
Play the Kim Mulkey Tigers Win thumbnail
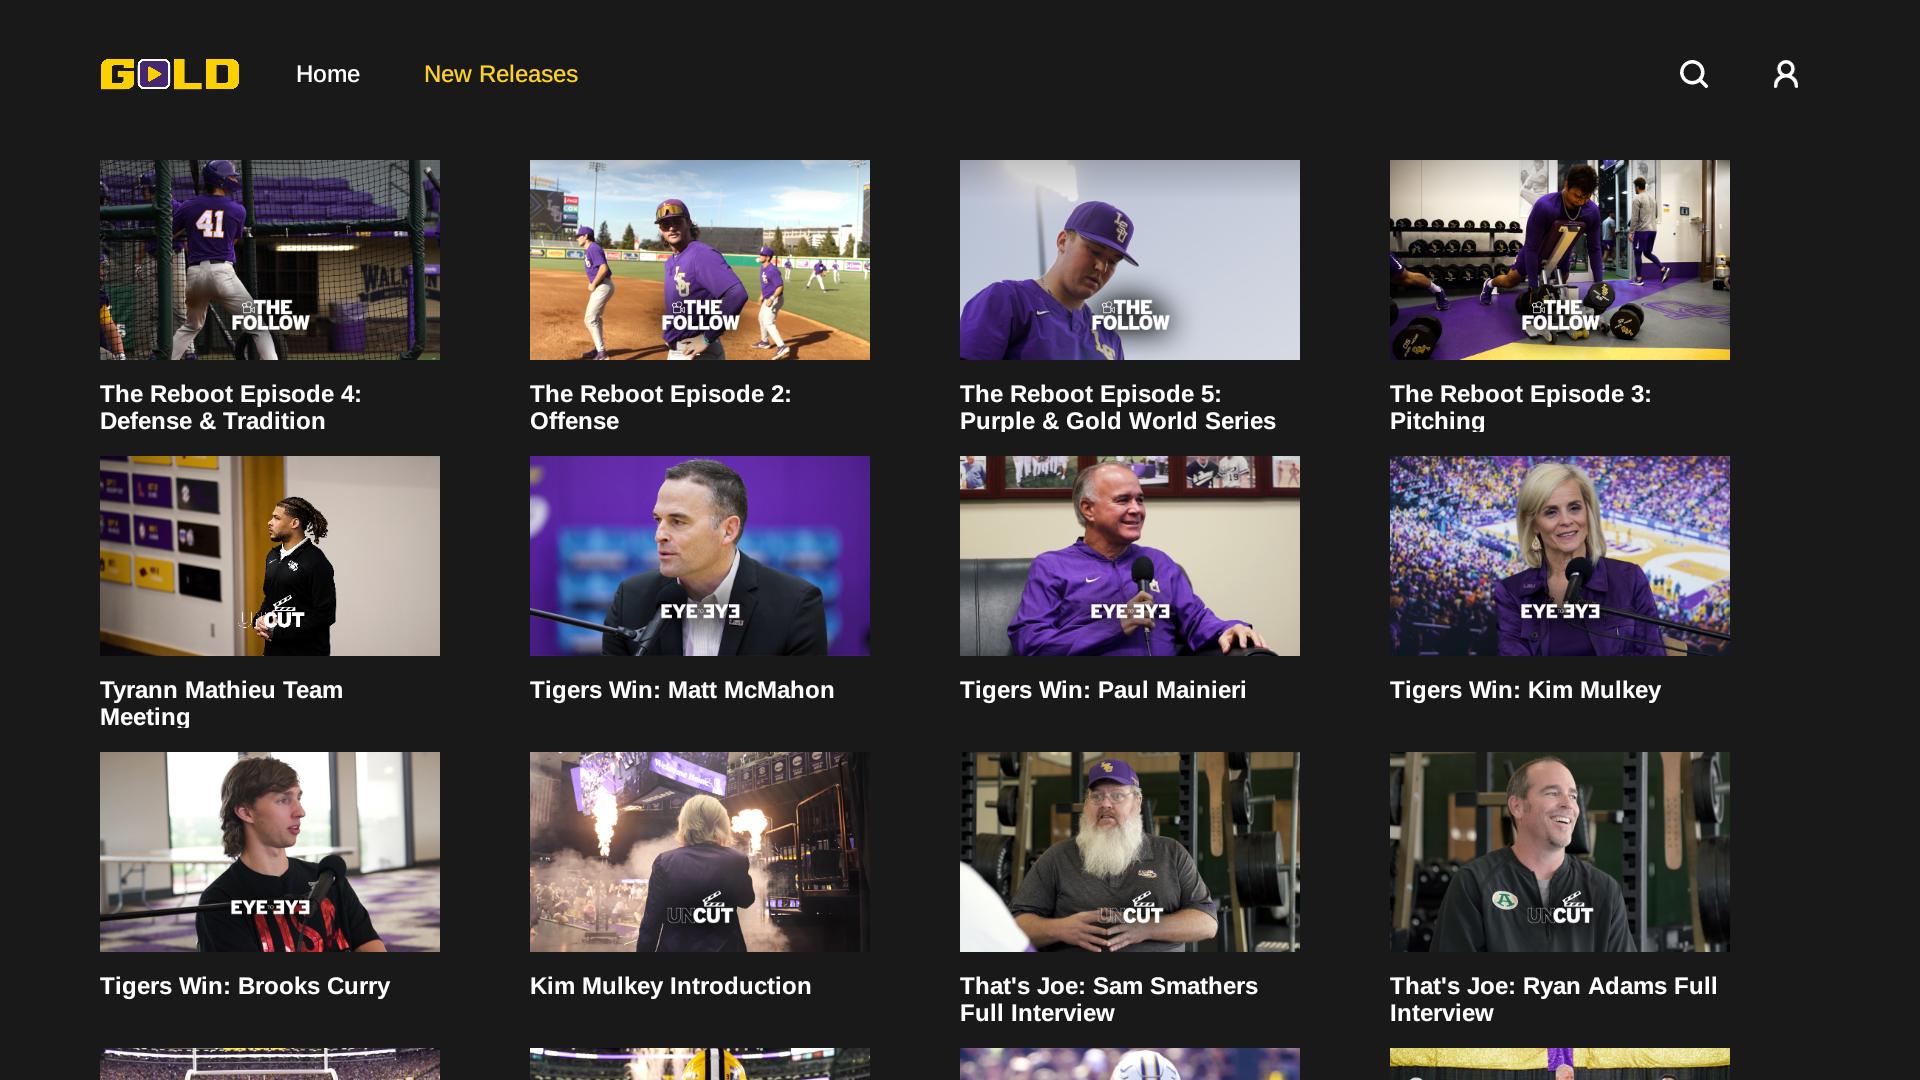(1560, 556)
